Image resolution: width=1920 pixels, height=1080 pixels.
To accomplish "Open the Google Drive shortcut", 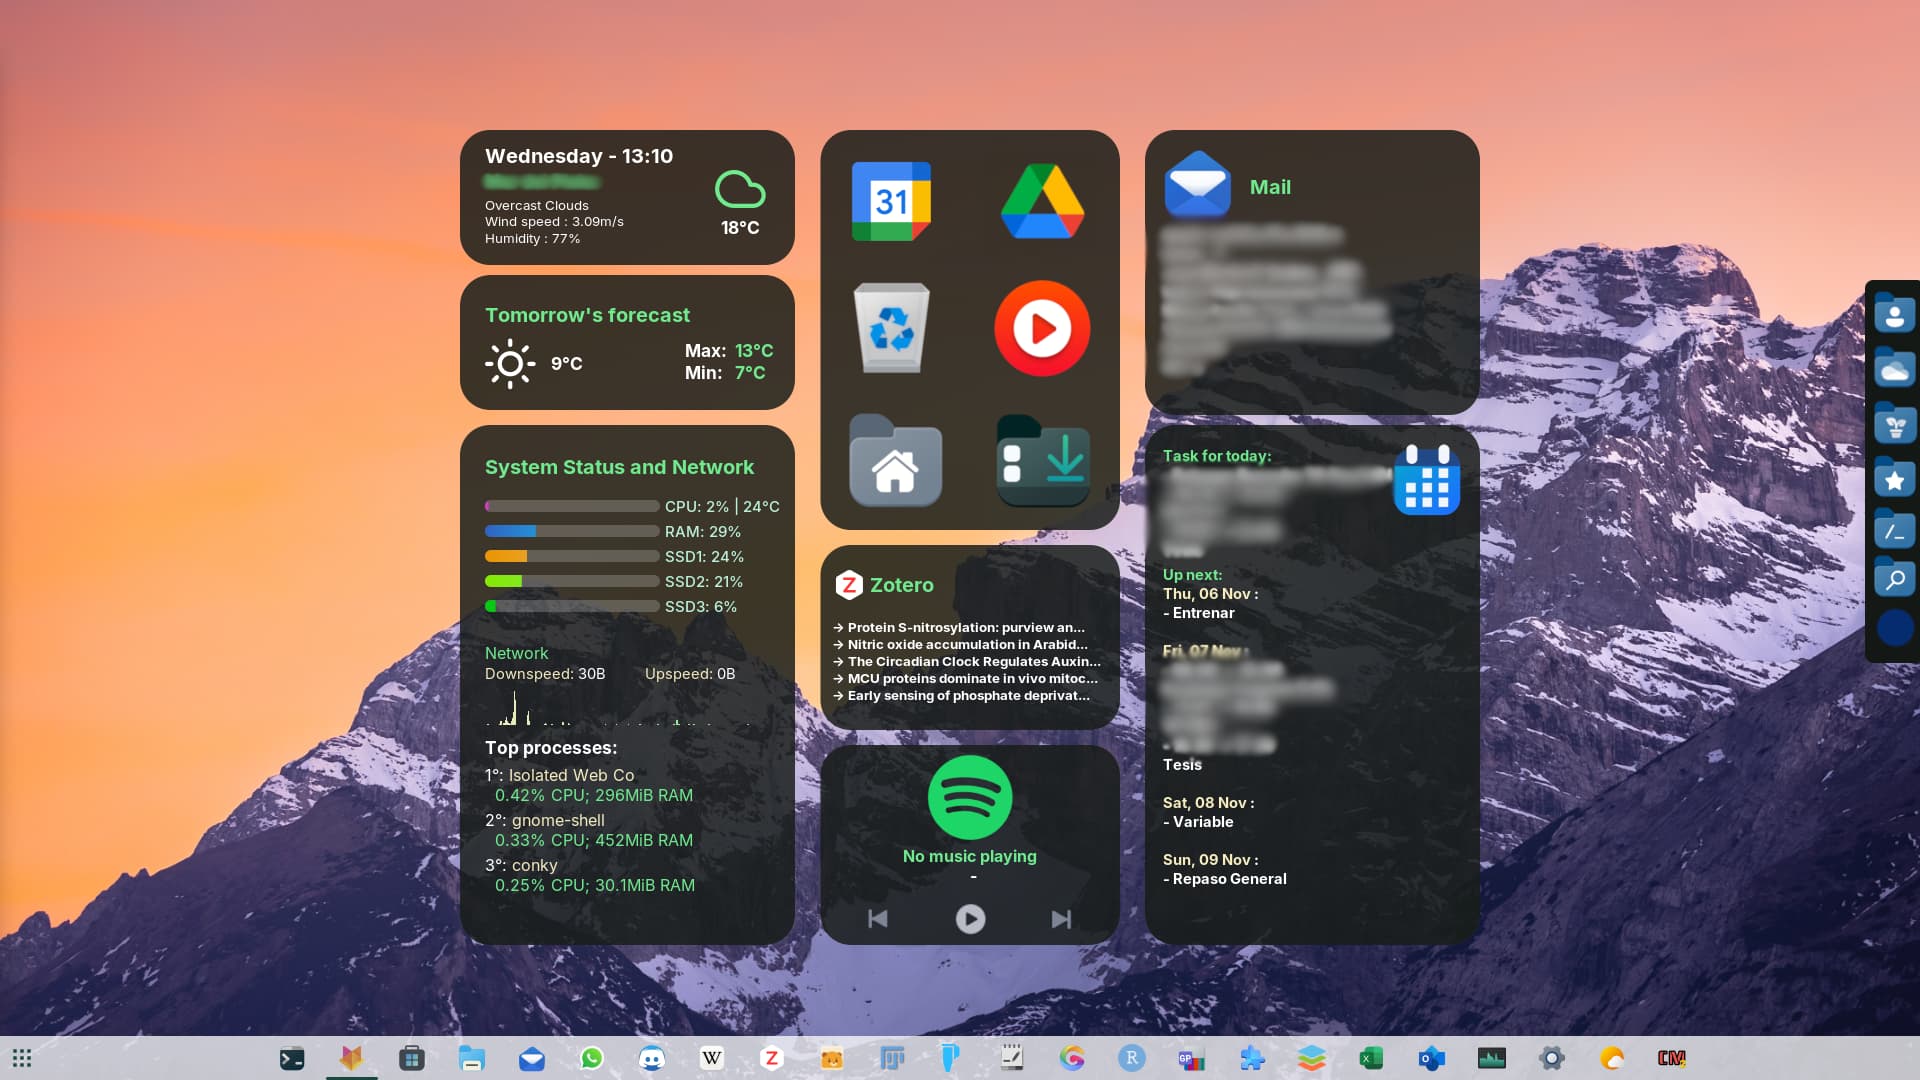I will click(1042, 201).
